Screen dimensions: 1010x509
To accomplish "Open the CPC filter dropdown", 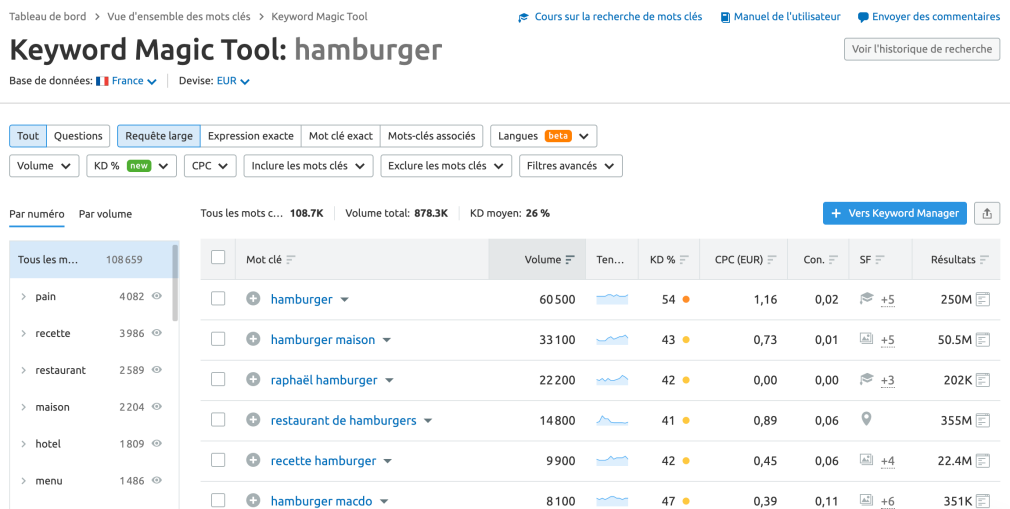I will (x=210, y=166).
